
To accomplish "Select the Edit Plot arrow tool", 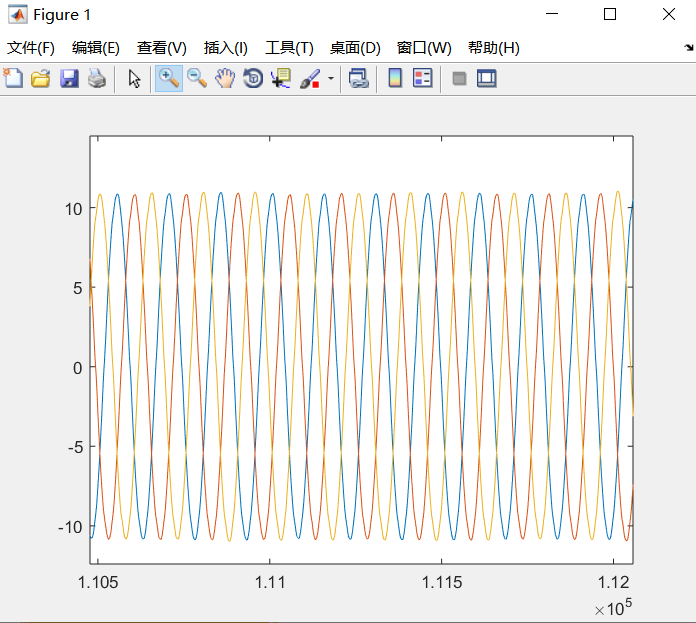I will [134, 79].
